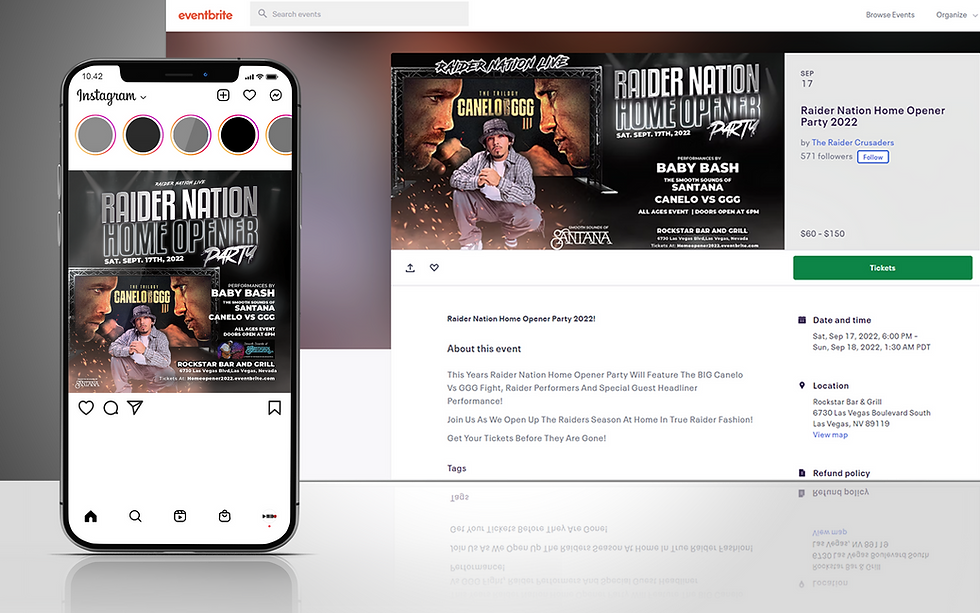Follow The Raider Crusaders organizer

point(872,157)
